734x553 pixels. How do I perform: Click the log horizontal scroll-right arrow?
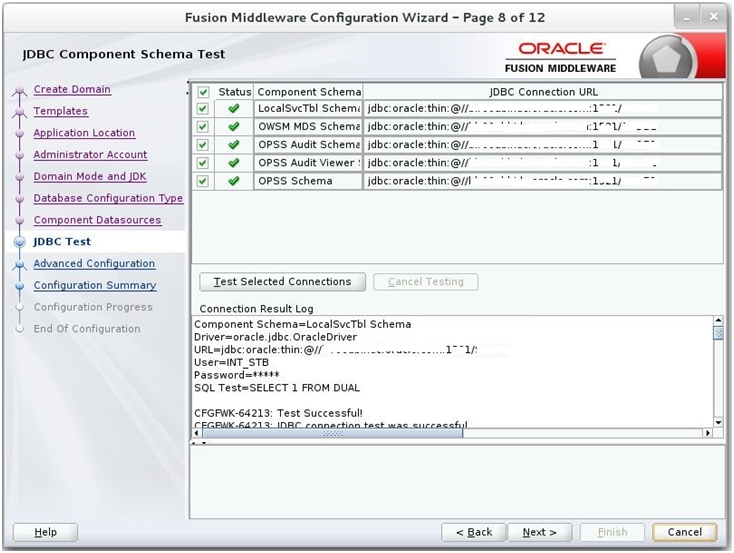[708, 434]
